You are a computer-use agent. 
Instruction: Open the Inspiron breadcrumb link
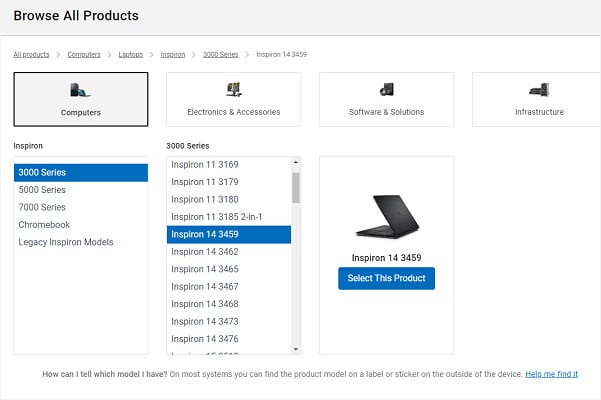173,54
